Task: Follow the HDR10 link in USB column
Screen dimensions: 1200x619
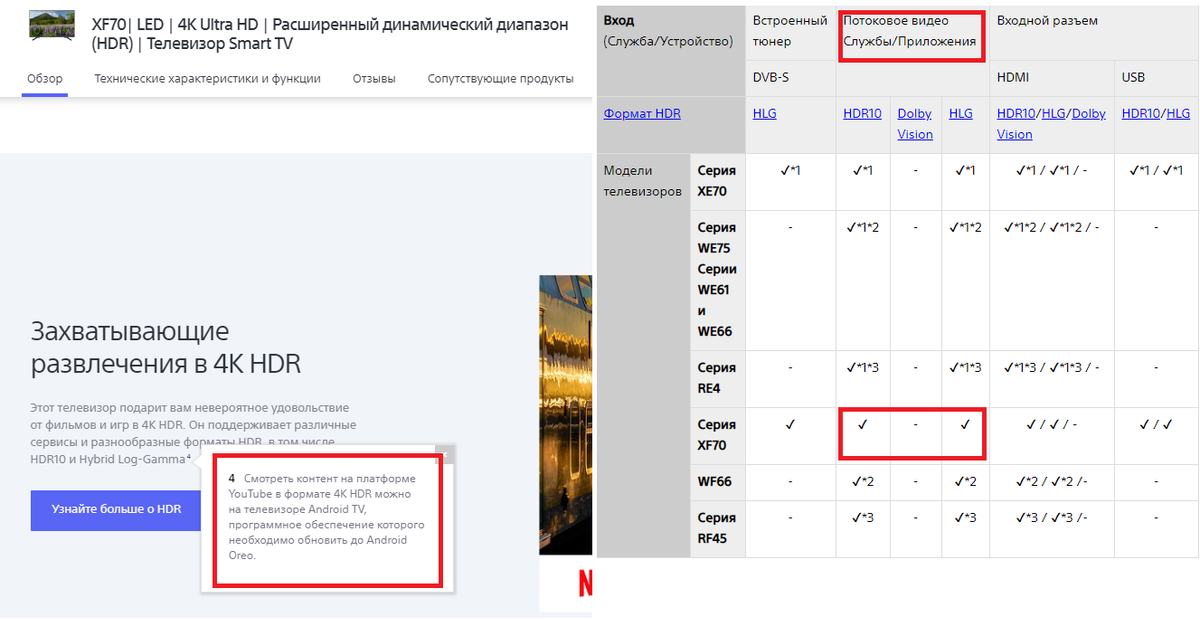Action: (1141, 114)
